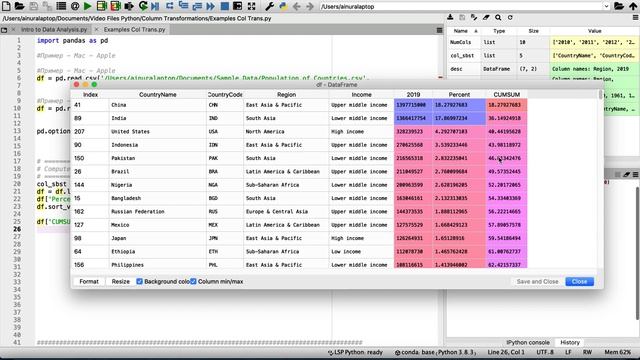Click Format button in DataFrame viewer

tap(89, 282)
